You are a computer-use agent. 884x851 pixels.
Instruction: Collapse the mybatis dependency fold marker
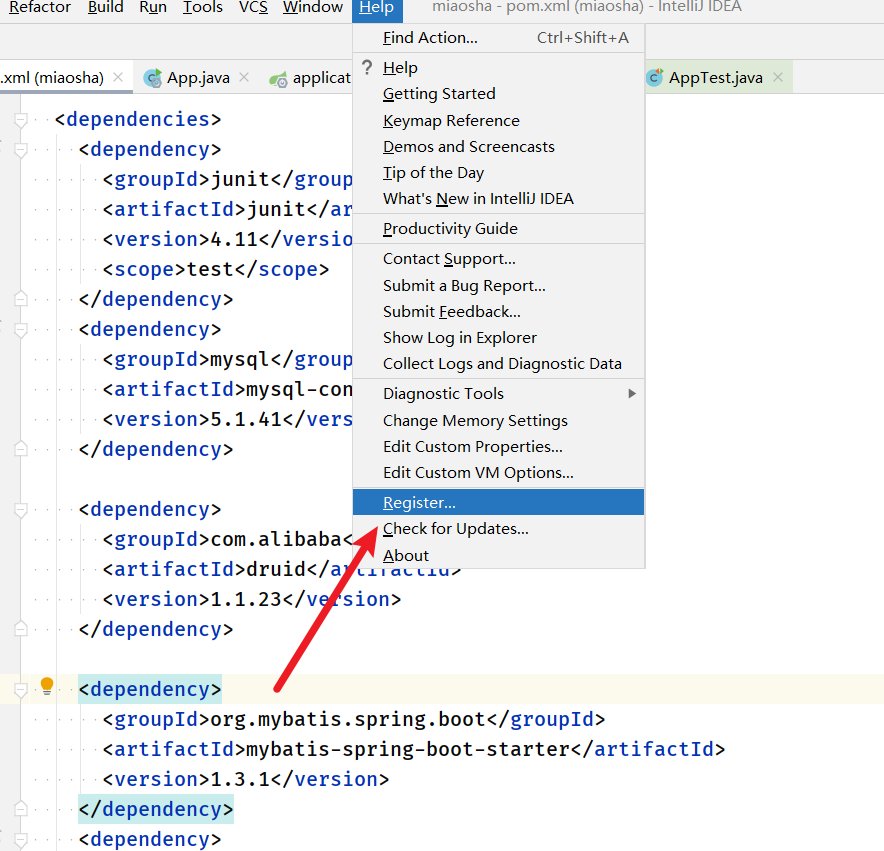[21, 690]
